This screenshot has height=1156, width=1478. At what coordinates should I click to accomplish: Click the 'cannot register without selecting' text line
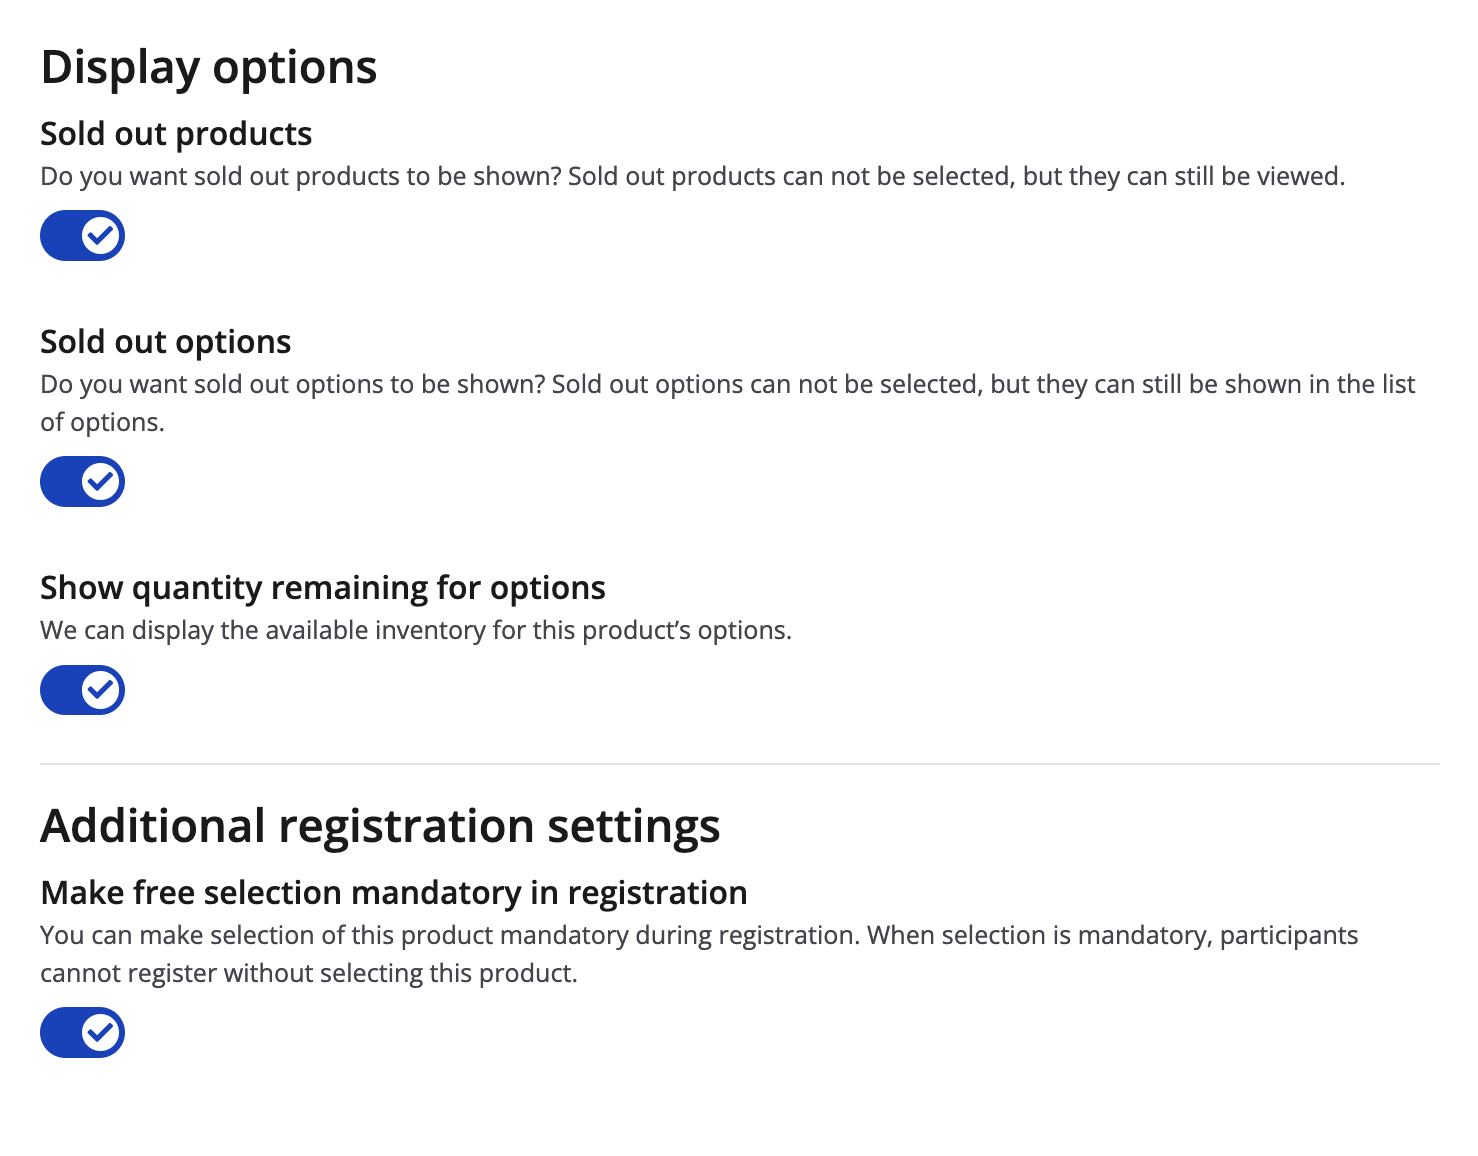(308, 974)
